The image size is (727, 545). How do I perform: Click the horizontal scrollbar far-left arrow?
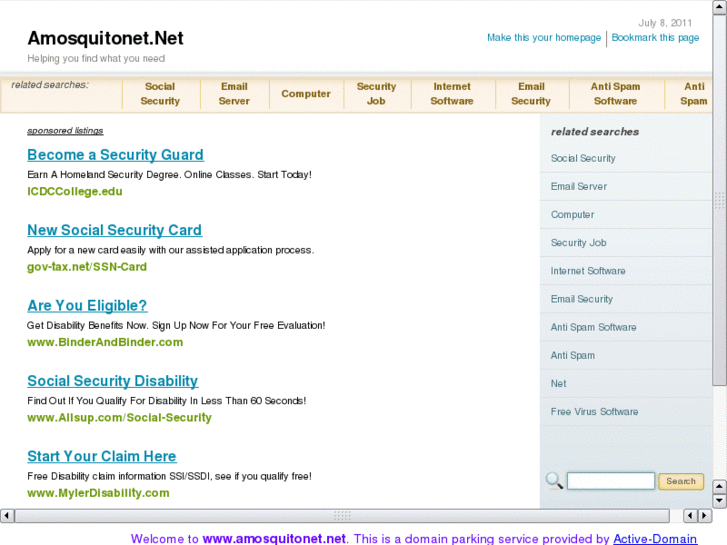tap(7, 515)
